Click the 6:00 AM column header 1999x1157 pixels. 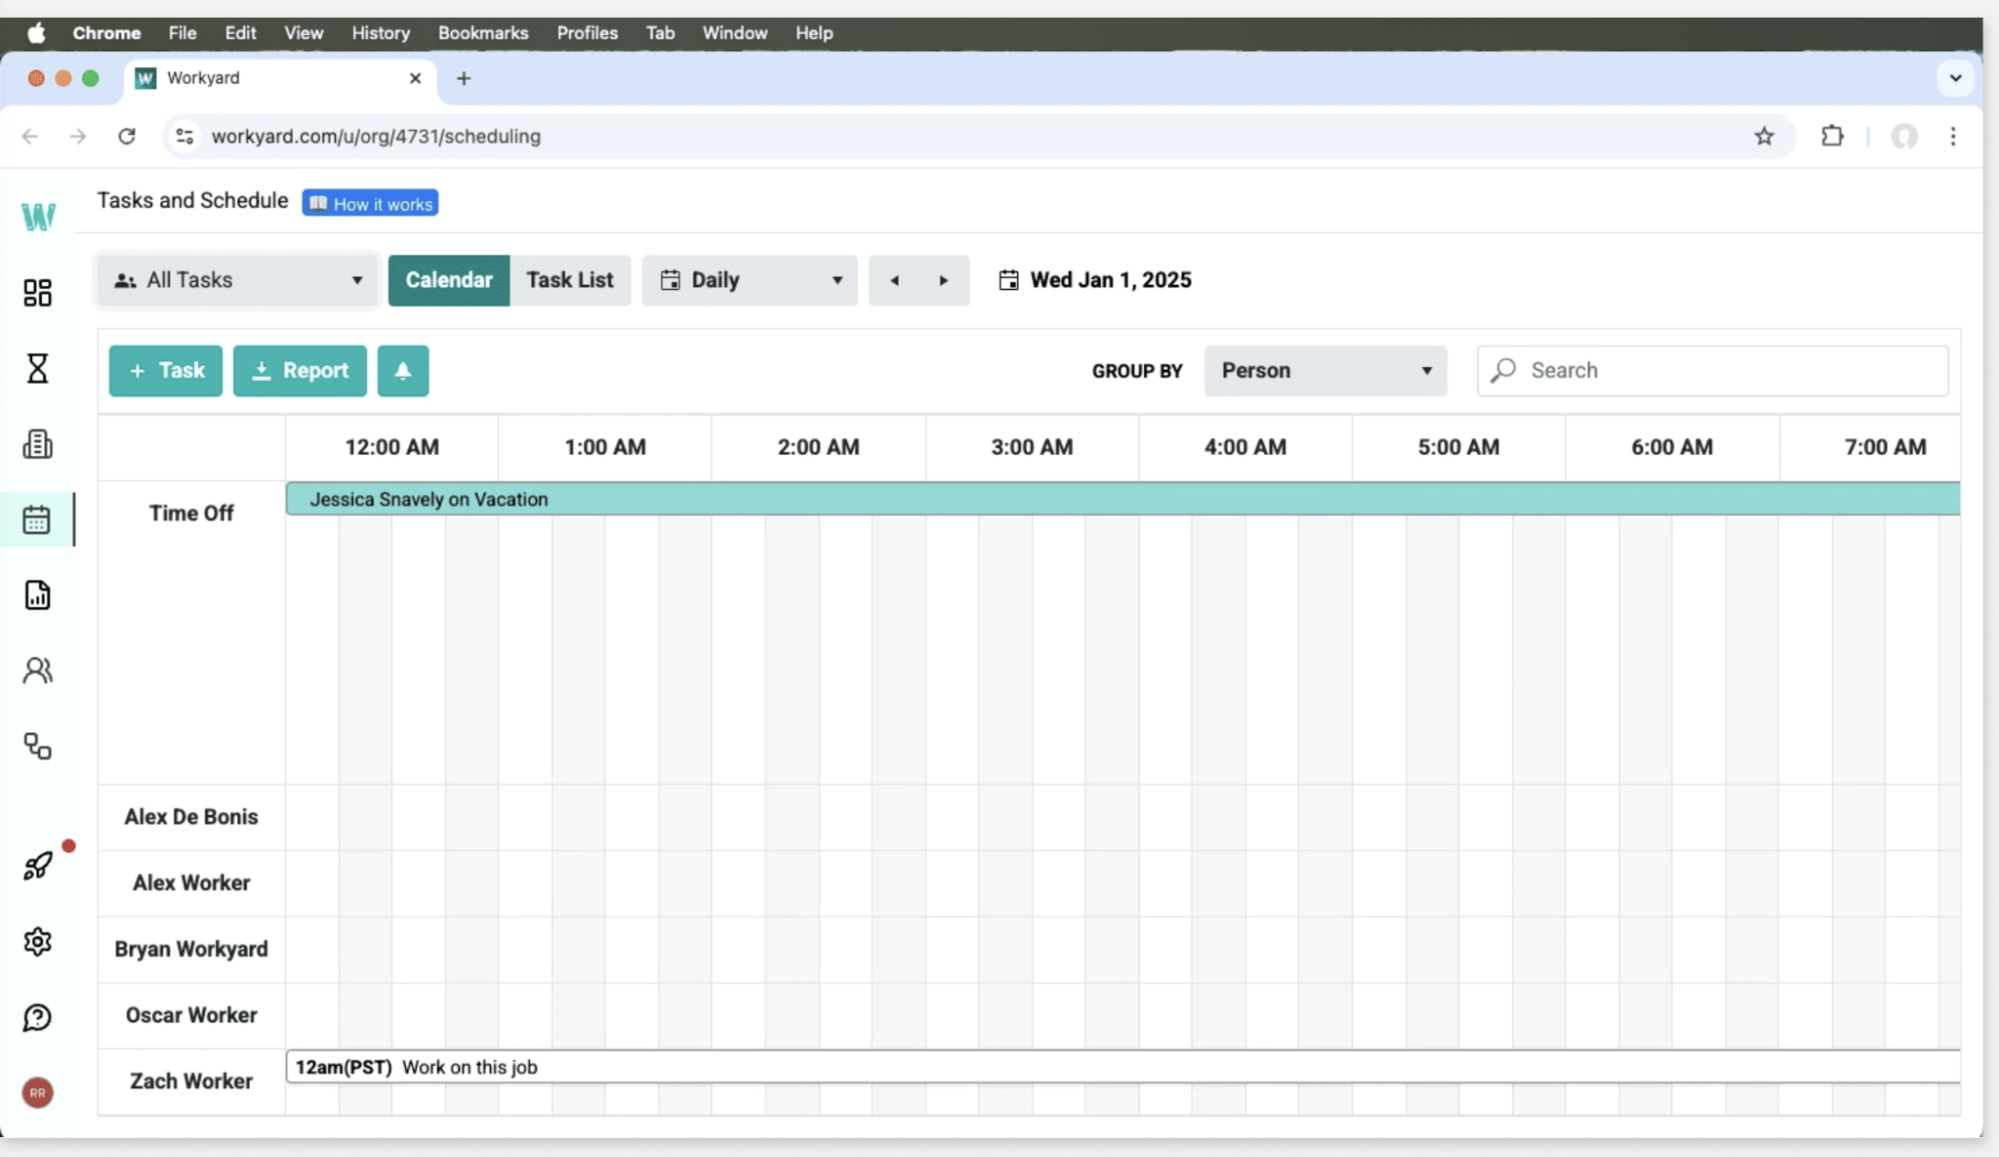[x=1672, y=447]
